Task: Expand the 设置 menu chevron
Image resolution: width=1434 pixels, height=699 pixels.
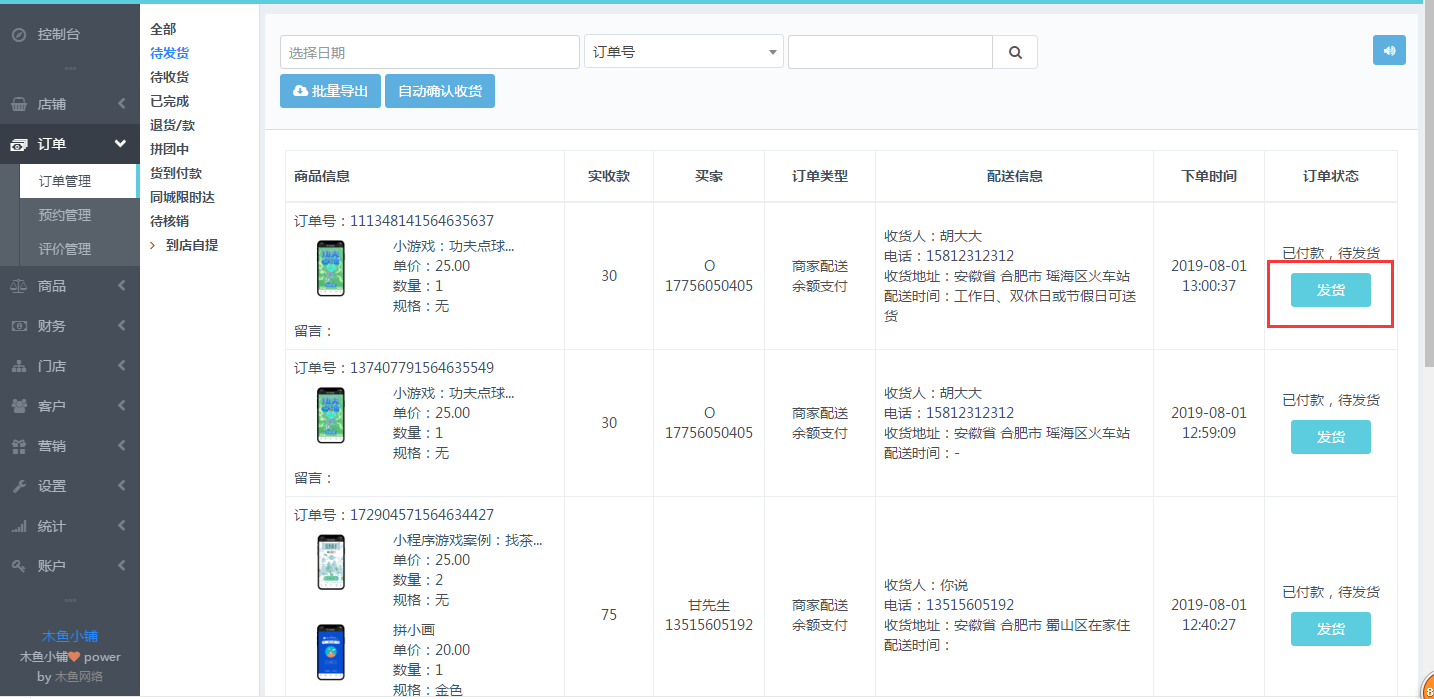Action: [x=121, y=486]
